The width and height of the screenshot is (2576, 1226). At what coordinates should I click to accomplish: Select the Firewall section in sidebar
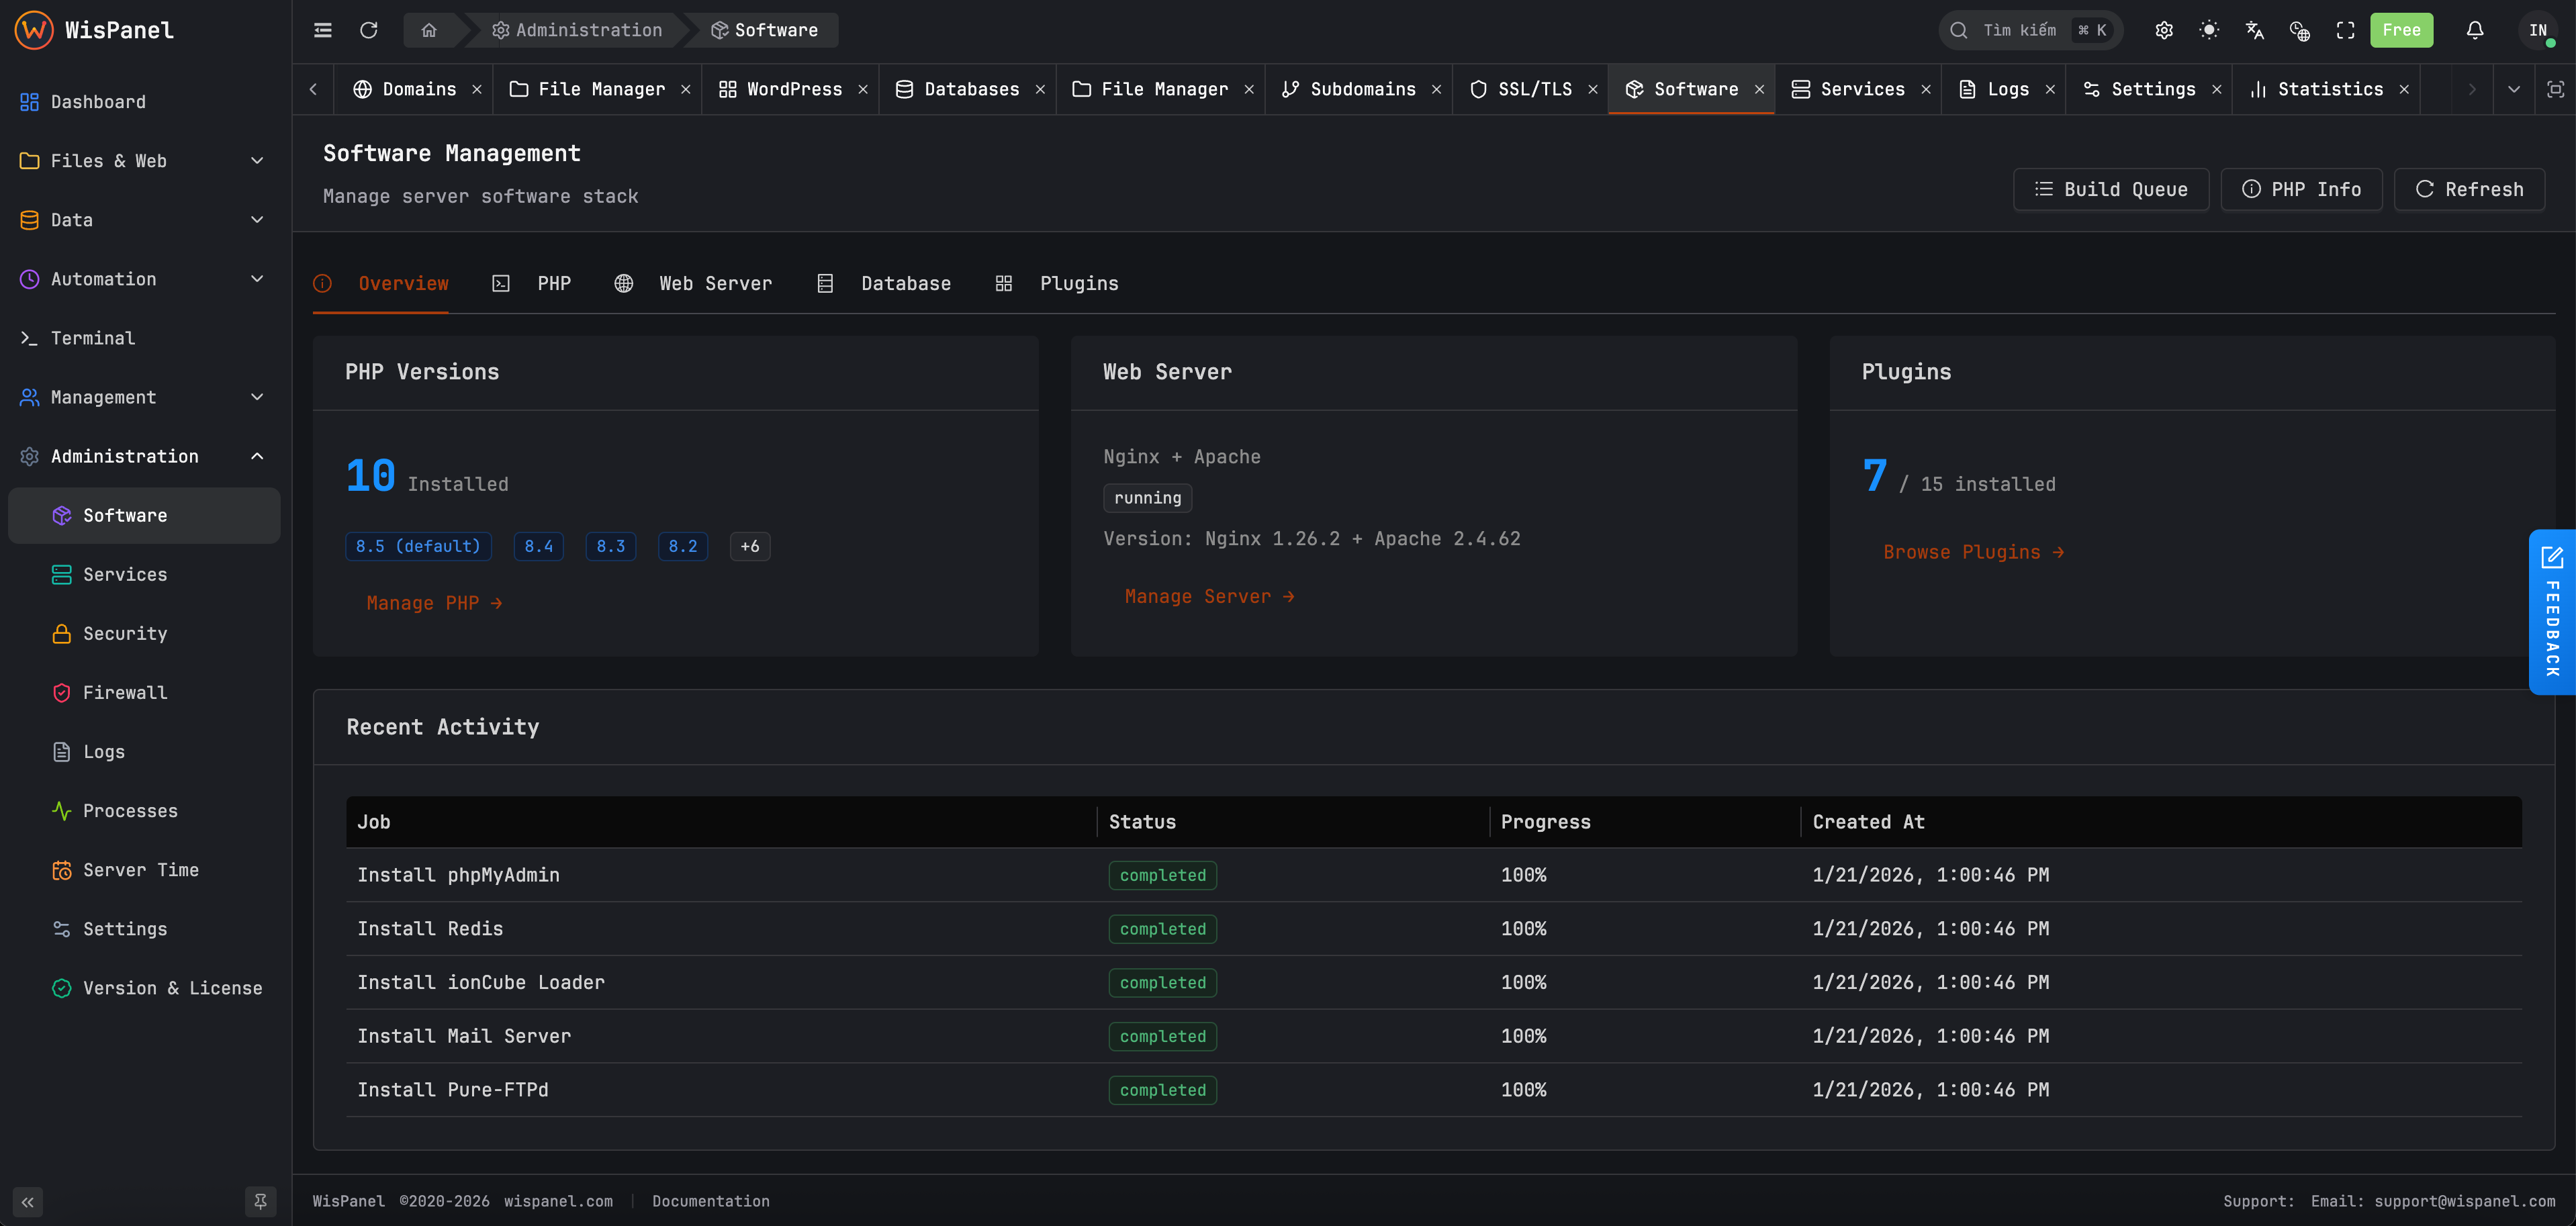[124, 692]
